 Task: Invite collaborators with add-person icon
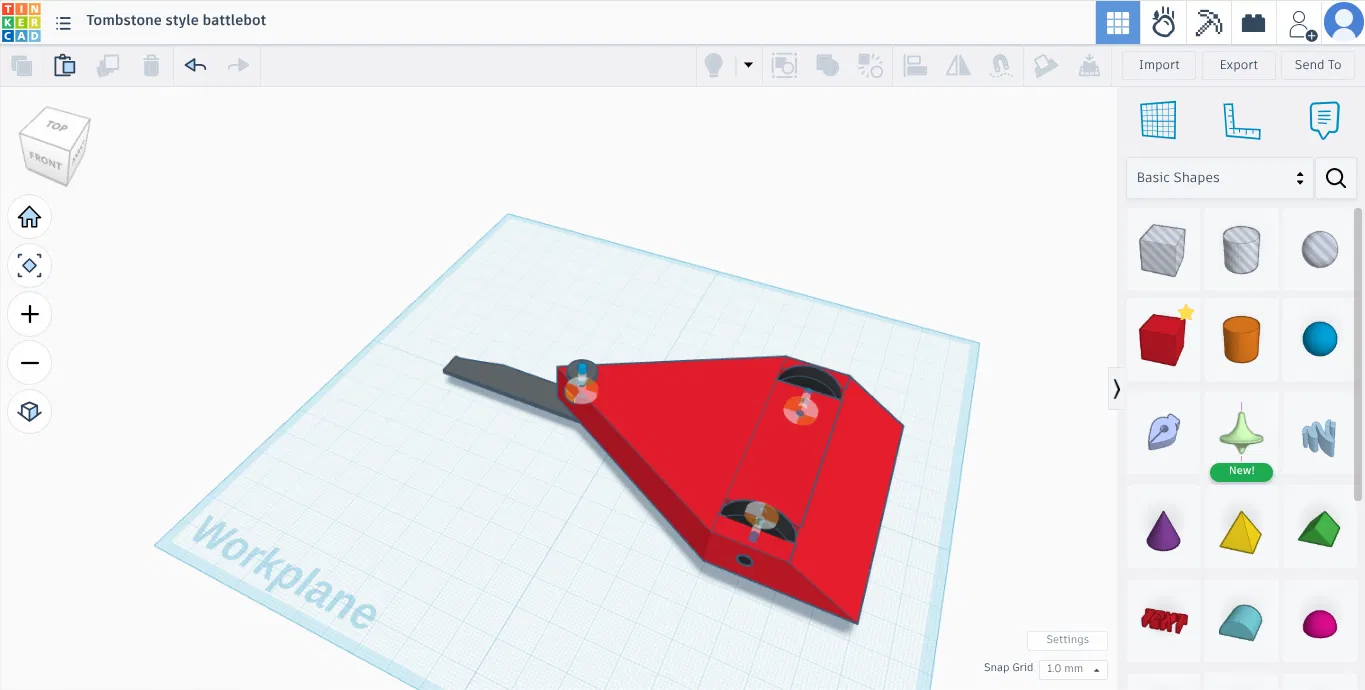click(1300, 23)
